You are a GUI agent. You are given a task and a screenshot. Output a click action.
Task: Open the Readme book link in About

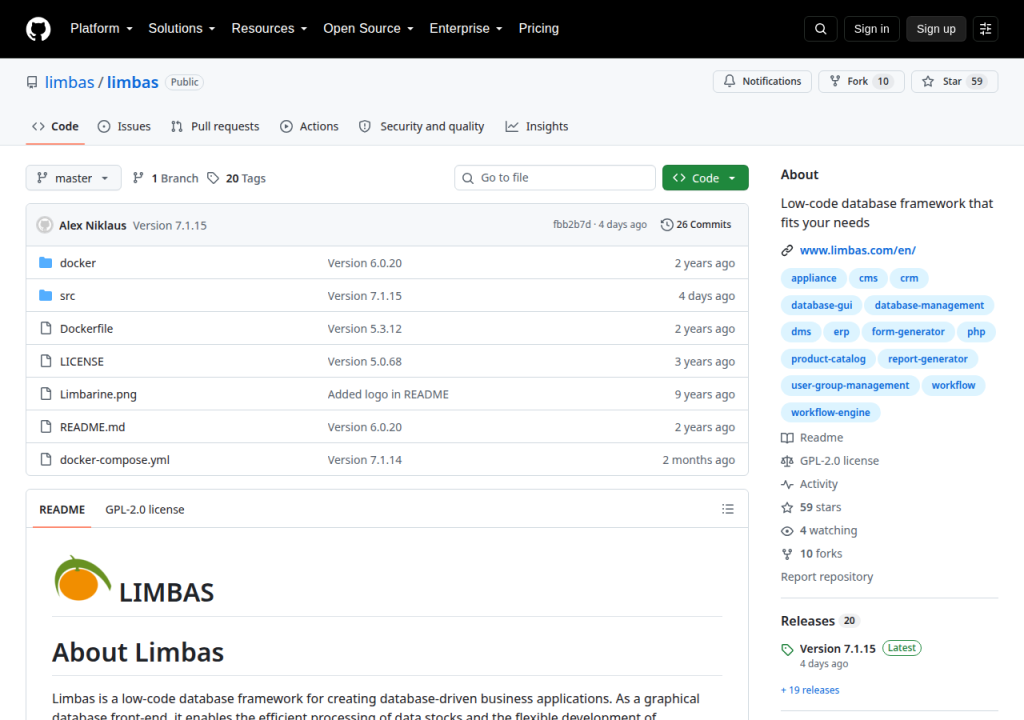pyautogui.click(x=812, y=437)
